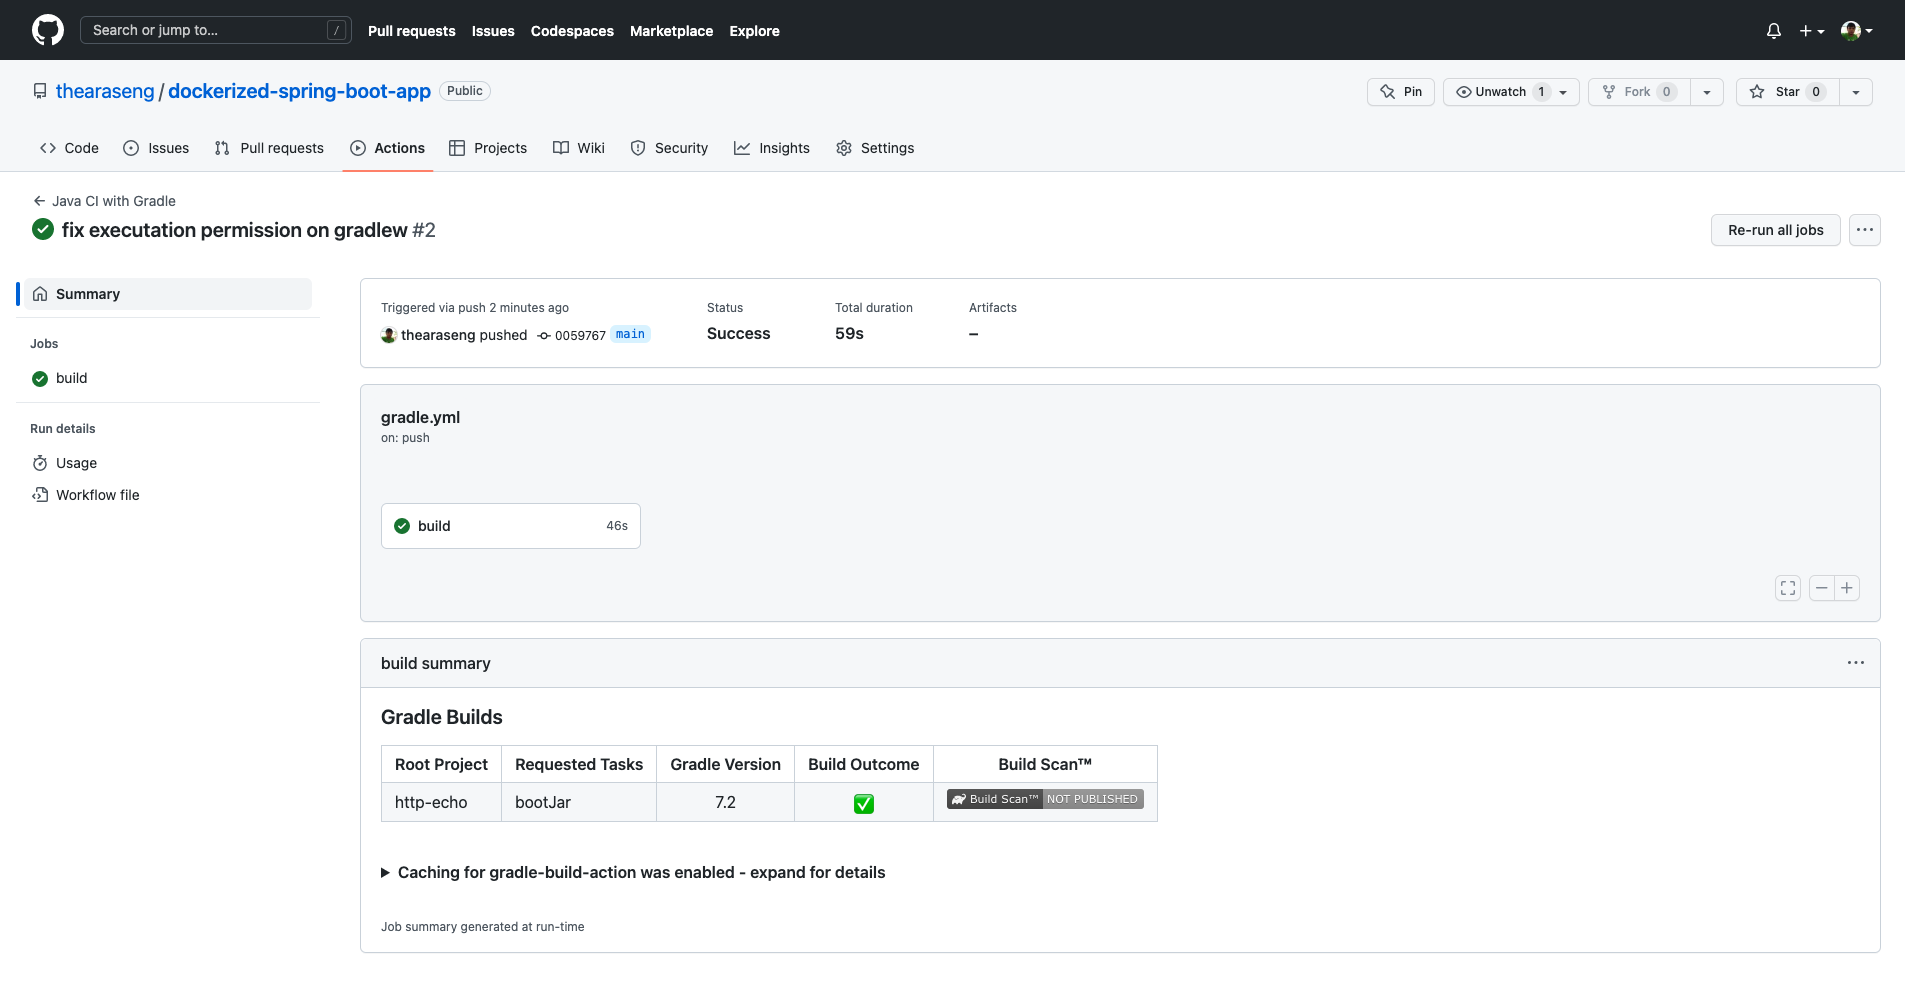Go back to Java CI with Gradle
The image size is (1905, 1000).
[x=104, y=201]
